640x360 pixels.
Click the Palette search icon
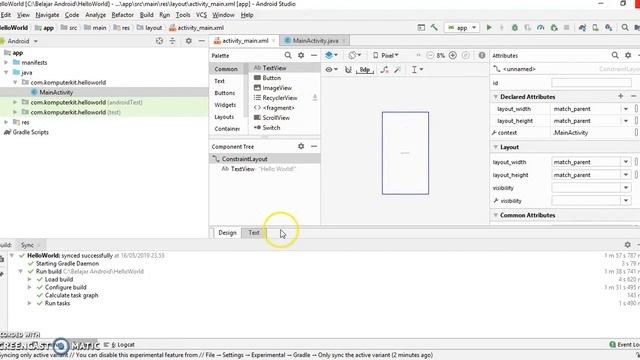pos(288,55)
